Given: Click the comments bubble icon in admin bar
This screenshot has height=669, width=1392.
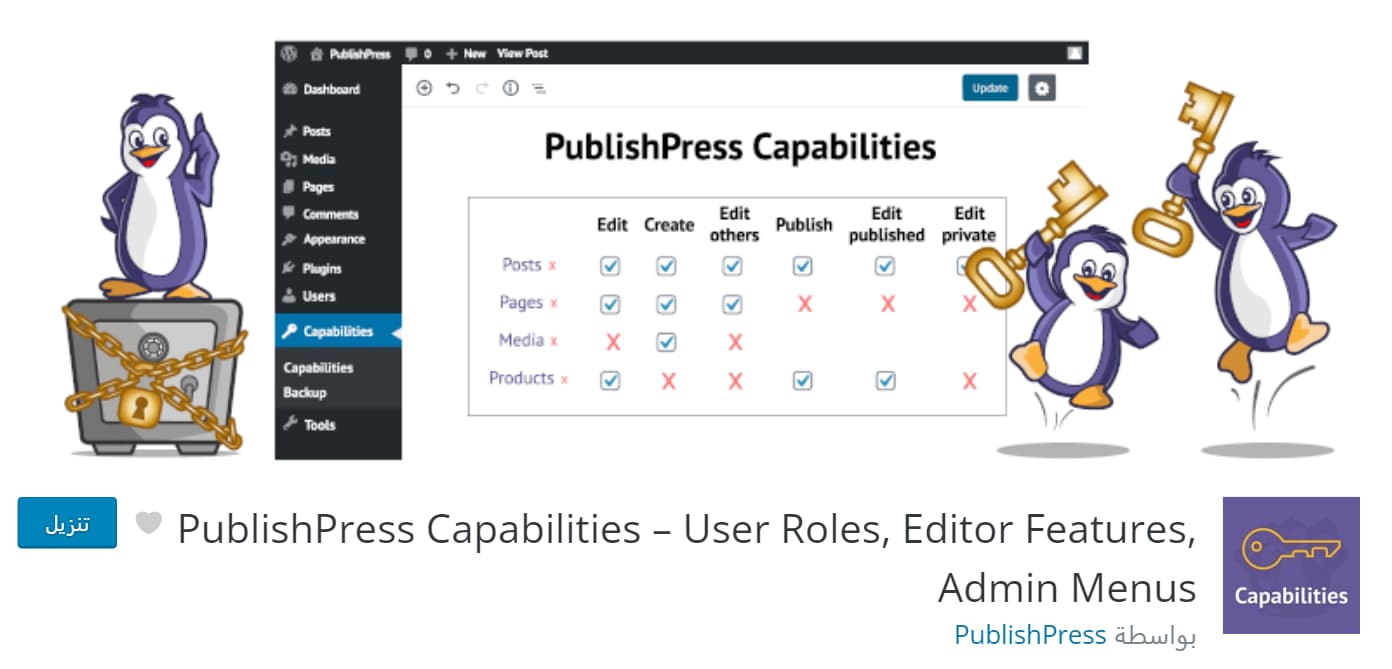Looking at the screenshot, I should pos(411,53).
